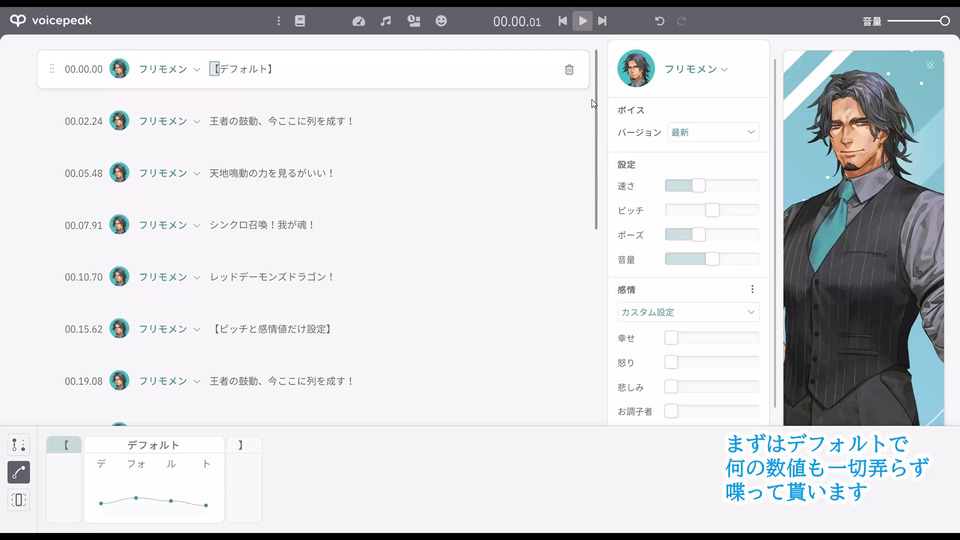Image resolution: width=960 pixels, height=540 pixels.
Task: Select the 天地鳴動の力を見るがいい！ line text
Action: coord(272,173)
